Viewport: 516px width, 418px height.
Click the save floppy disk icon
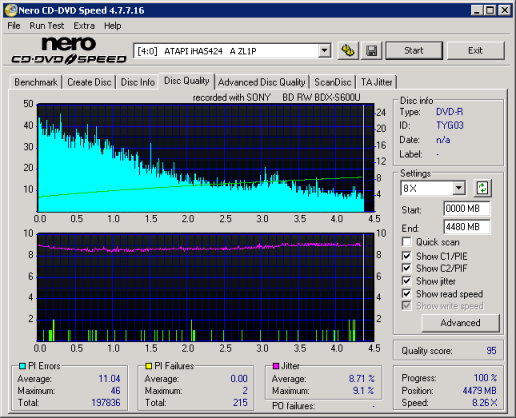(x=371, y=51)
